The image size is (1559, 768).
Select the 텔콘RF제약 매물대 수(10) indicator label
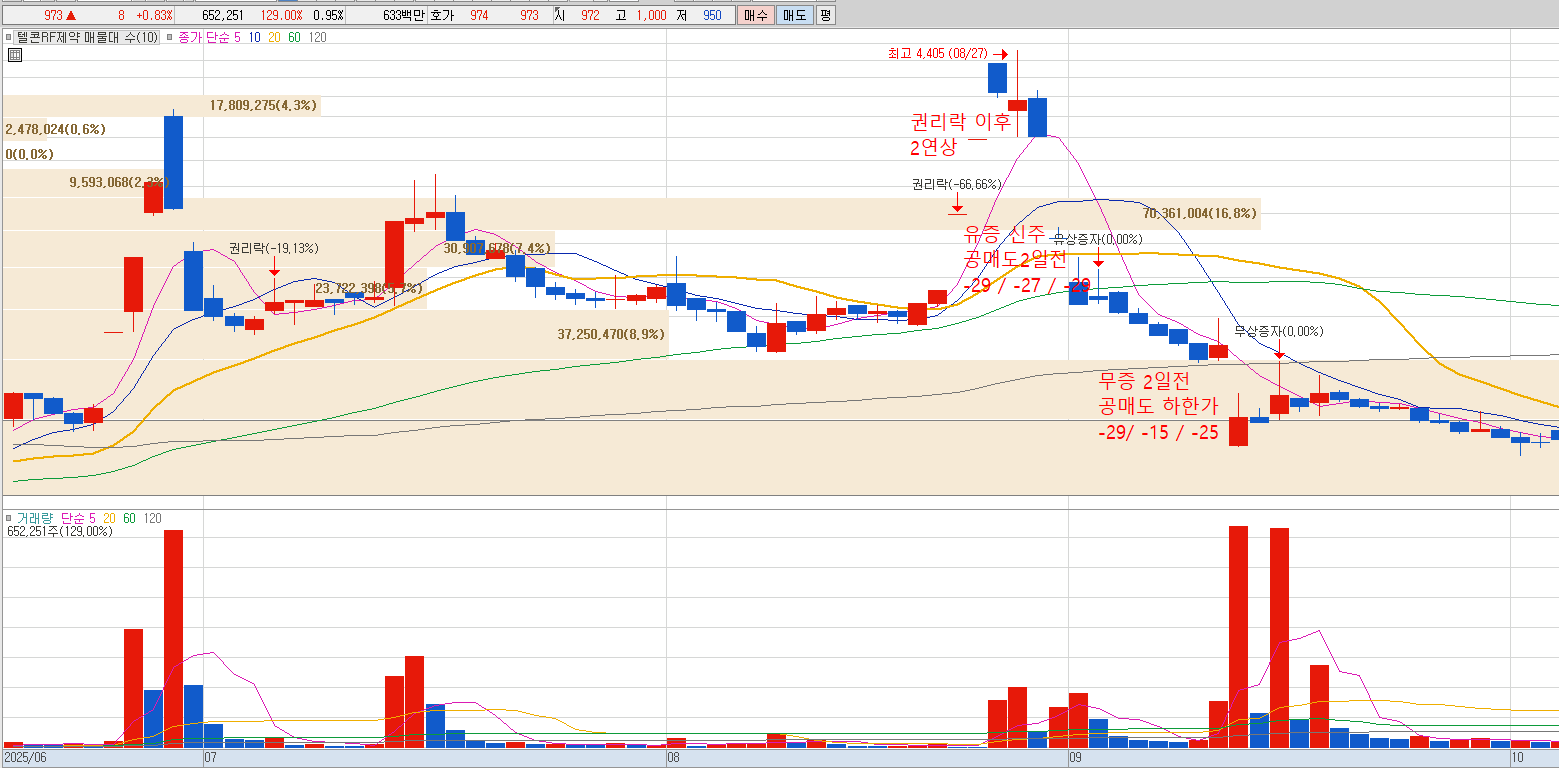(x=87, y=38)
